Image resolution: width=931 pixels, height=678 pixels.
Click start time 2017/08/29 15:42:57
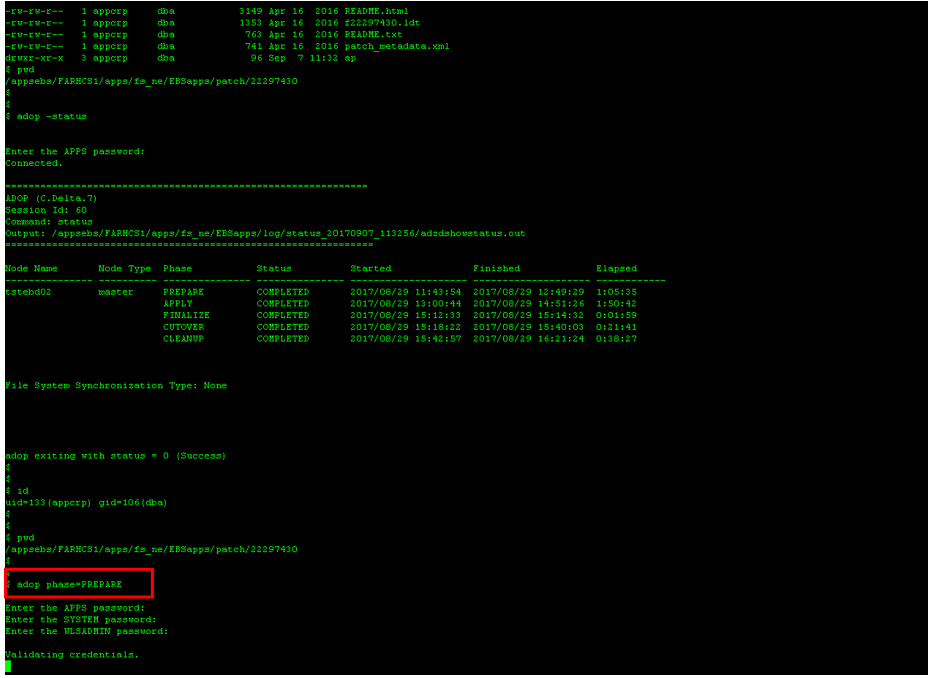point(406,339)
